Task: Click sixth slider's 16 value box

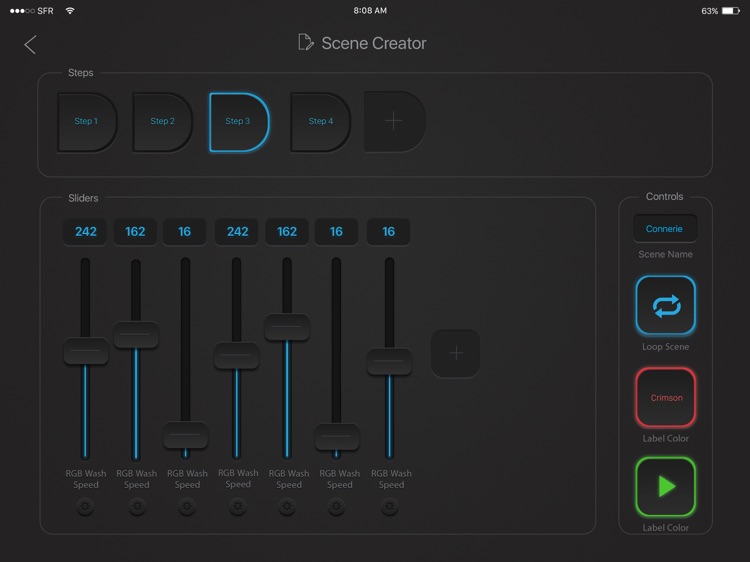Action: [336, 232]
